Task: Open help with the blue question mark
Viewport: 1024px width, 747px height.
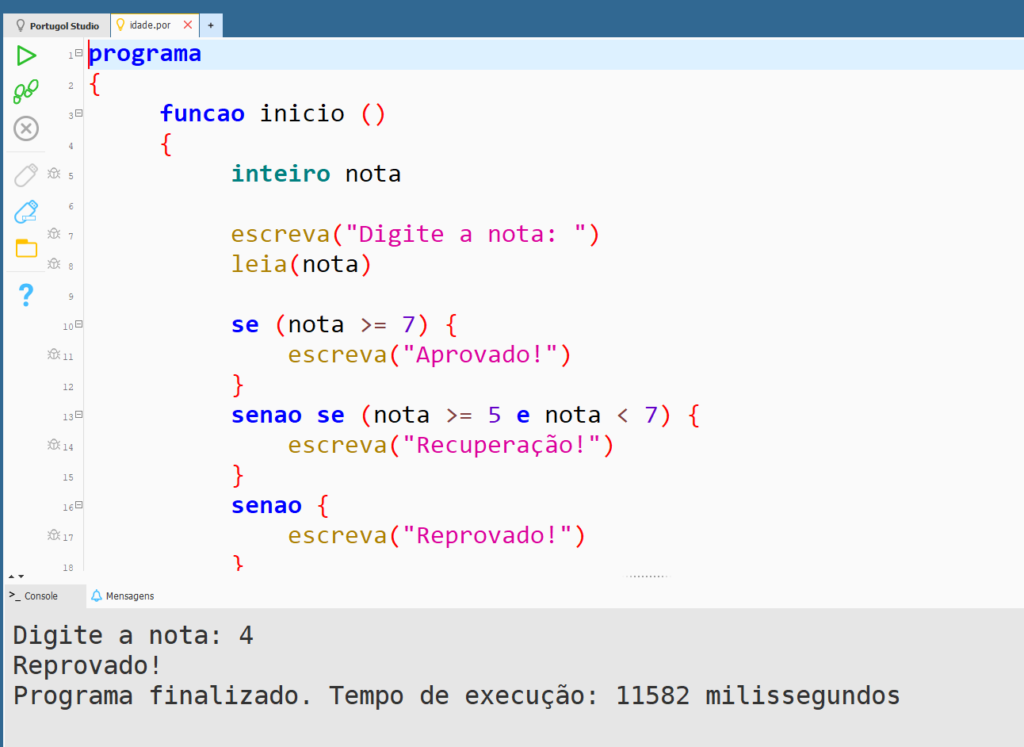Action: click(x=26, y=295)
